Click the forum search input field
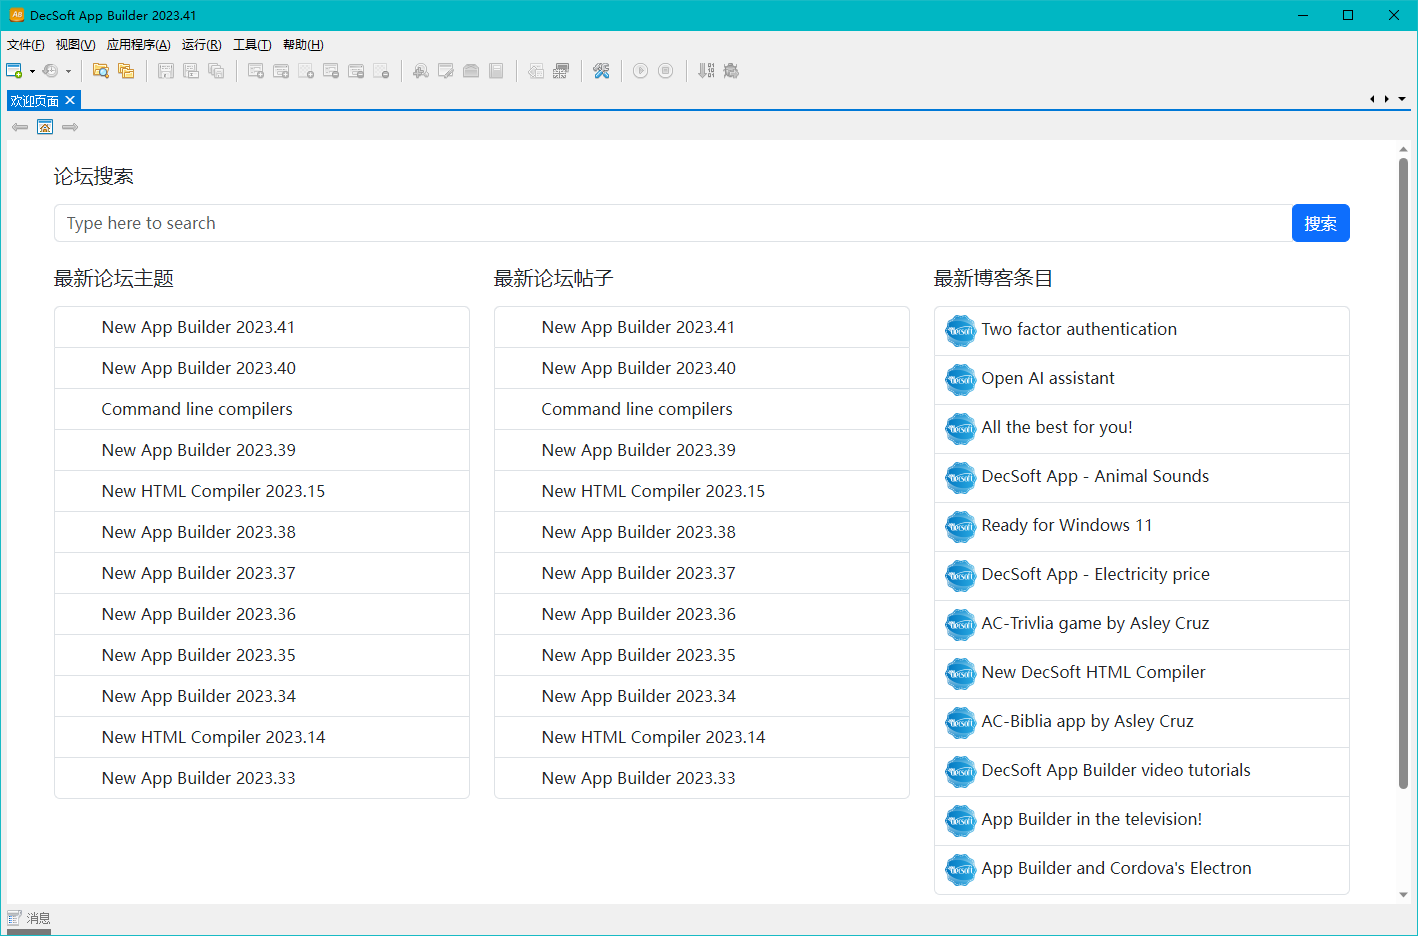Image resolution: width=1418 pixels, height=936 pixels. click(x=673, y=223)
